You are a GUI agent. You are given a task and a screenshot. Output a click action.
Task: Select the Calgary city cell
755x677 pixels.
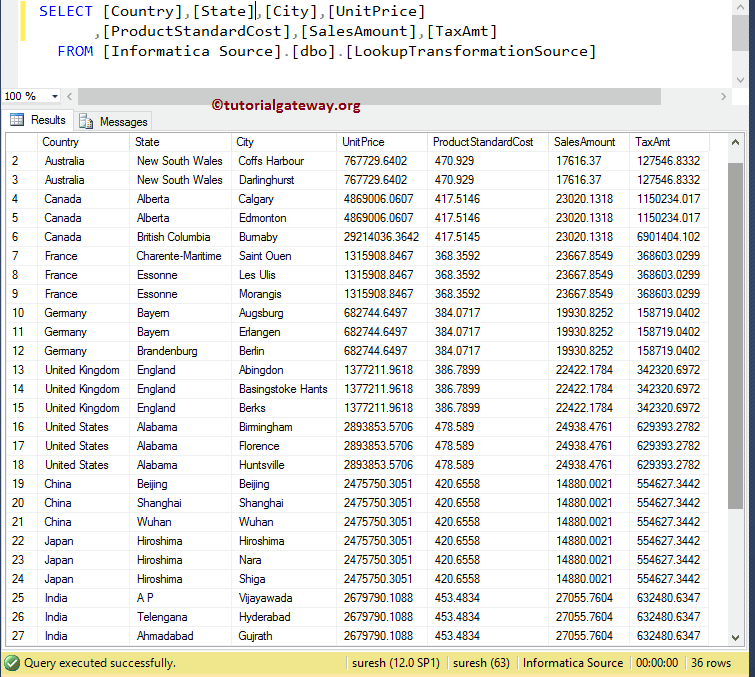[255, 199]
